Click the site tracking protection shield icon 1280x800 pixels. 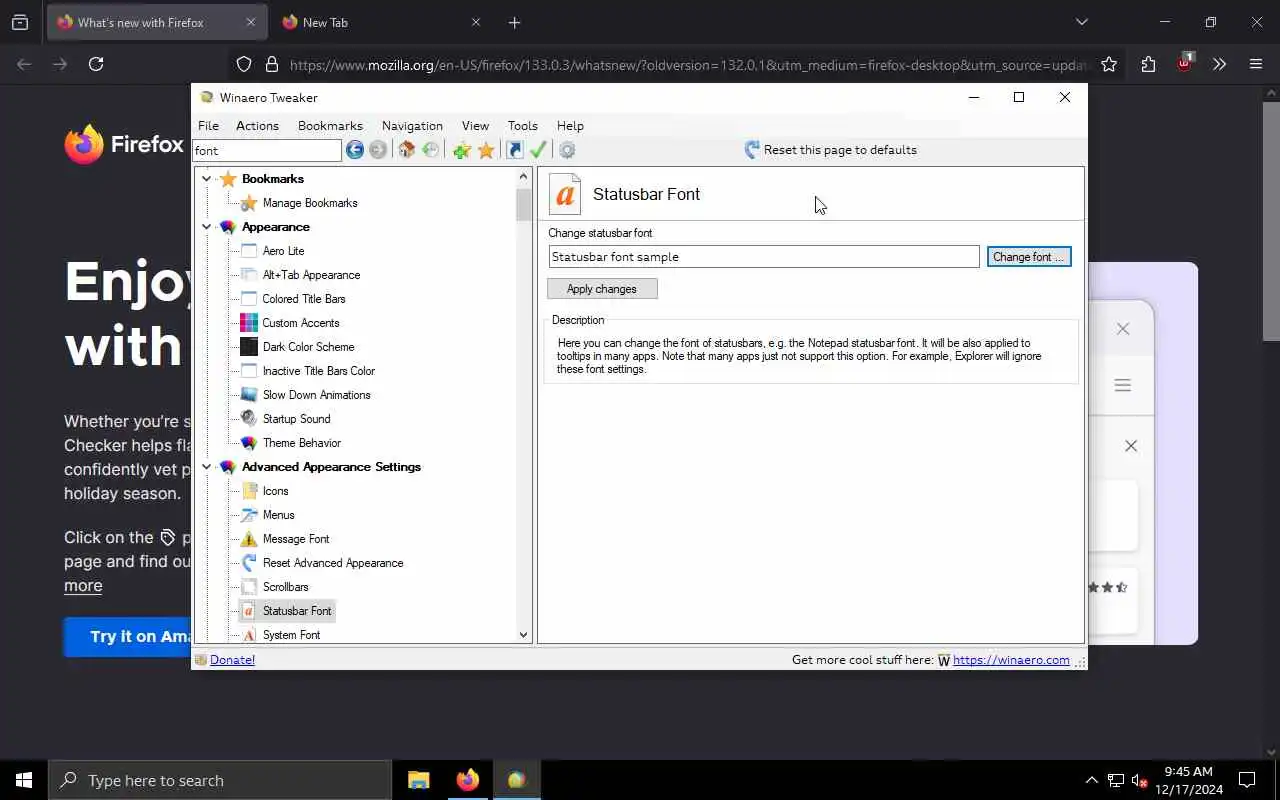244,64
